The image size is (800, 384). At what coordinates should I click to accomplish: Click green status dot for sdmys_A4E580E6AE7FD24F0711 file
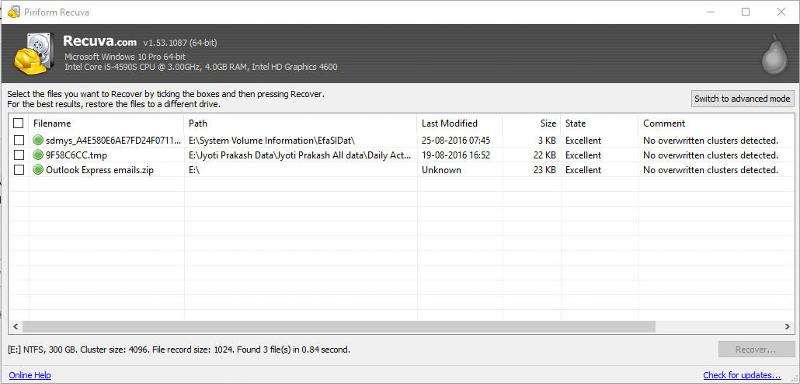tap(38, 140)
